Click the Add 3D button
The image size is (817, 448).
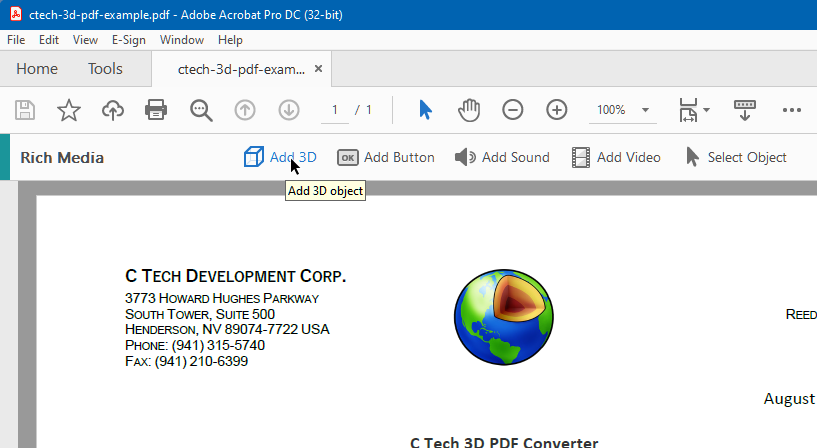click(280, 157)
